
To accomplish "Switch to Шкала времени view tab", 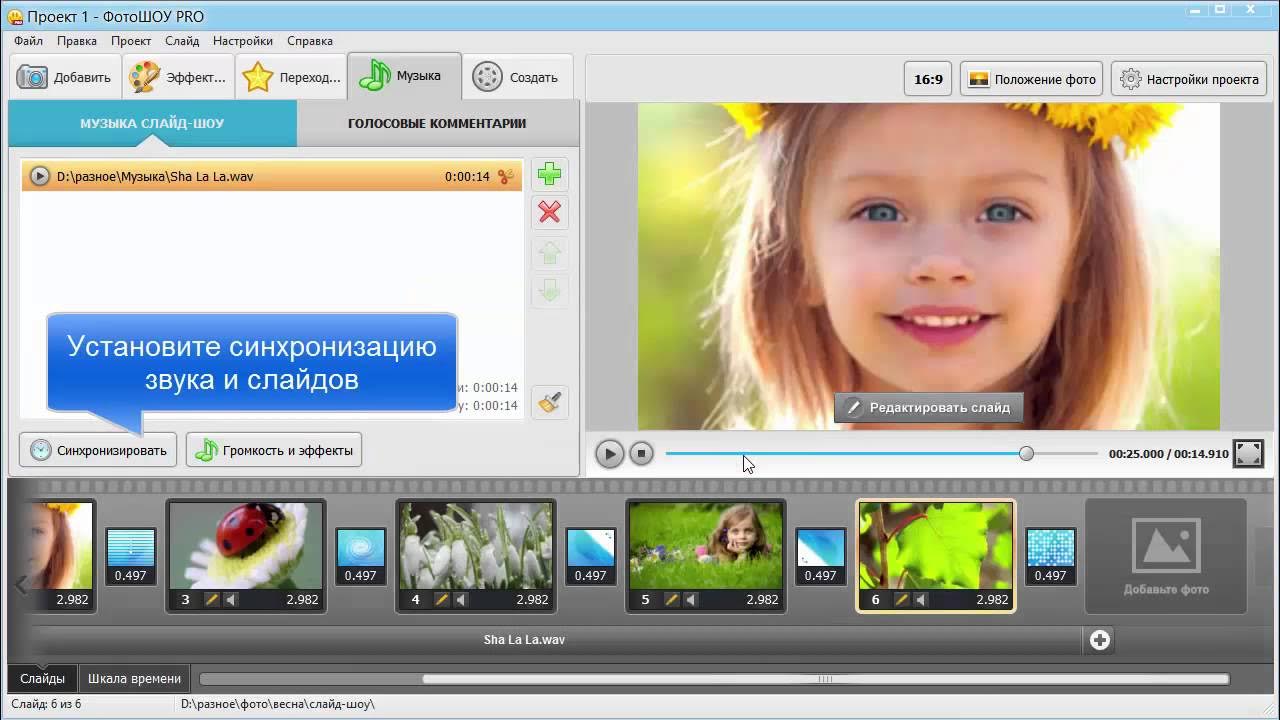I will 134,678.
